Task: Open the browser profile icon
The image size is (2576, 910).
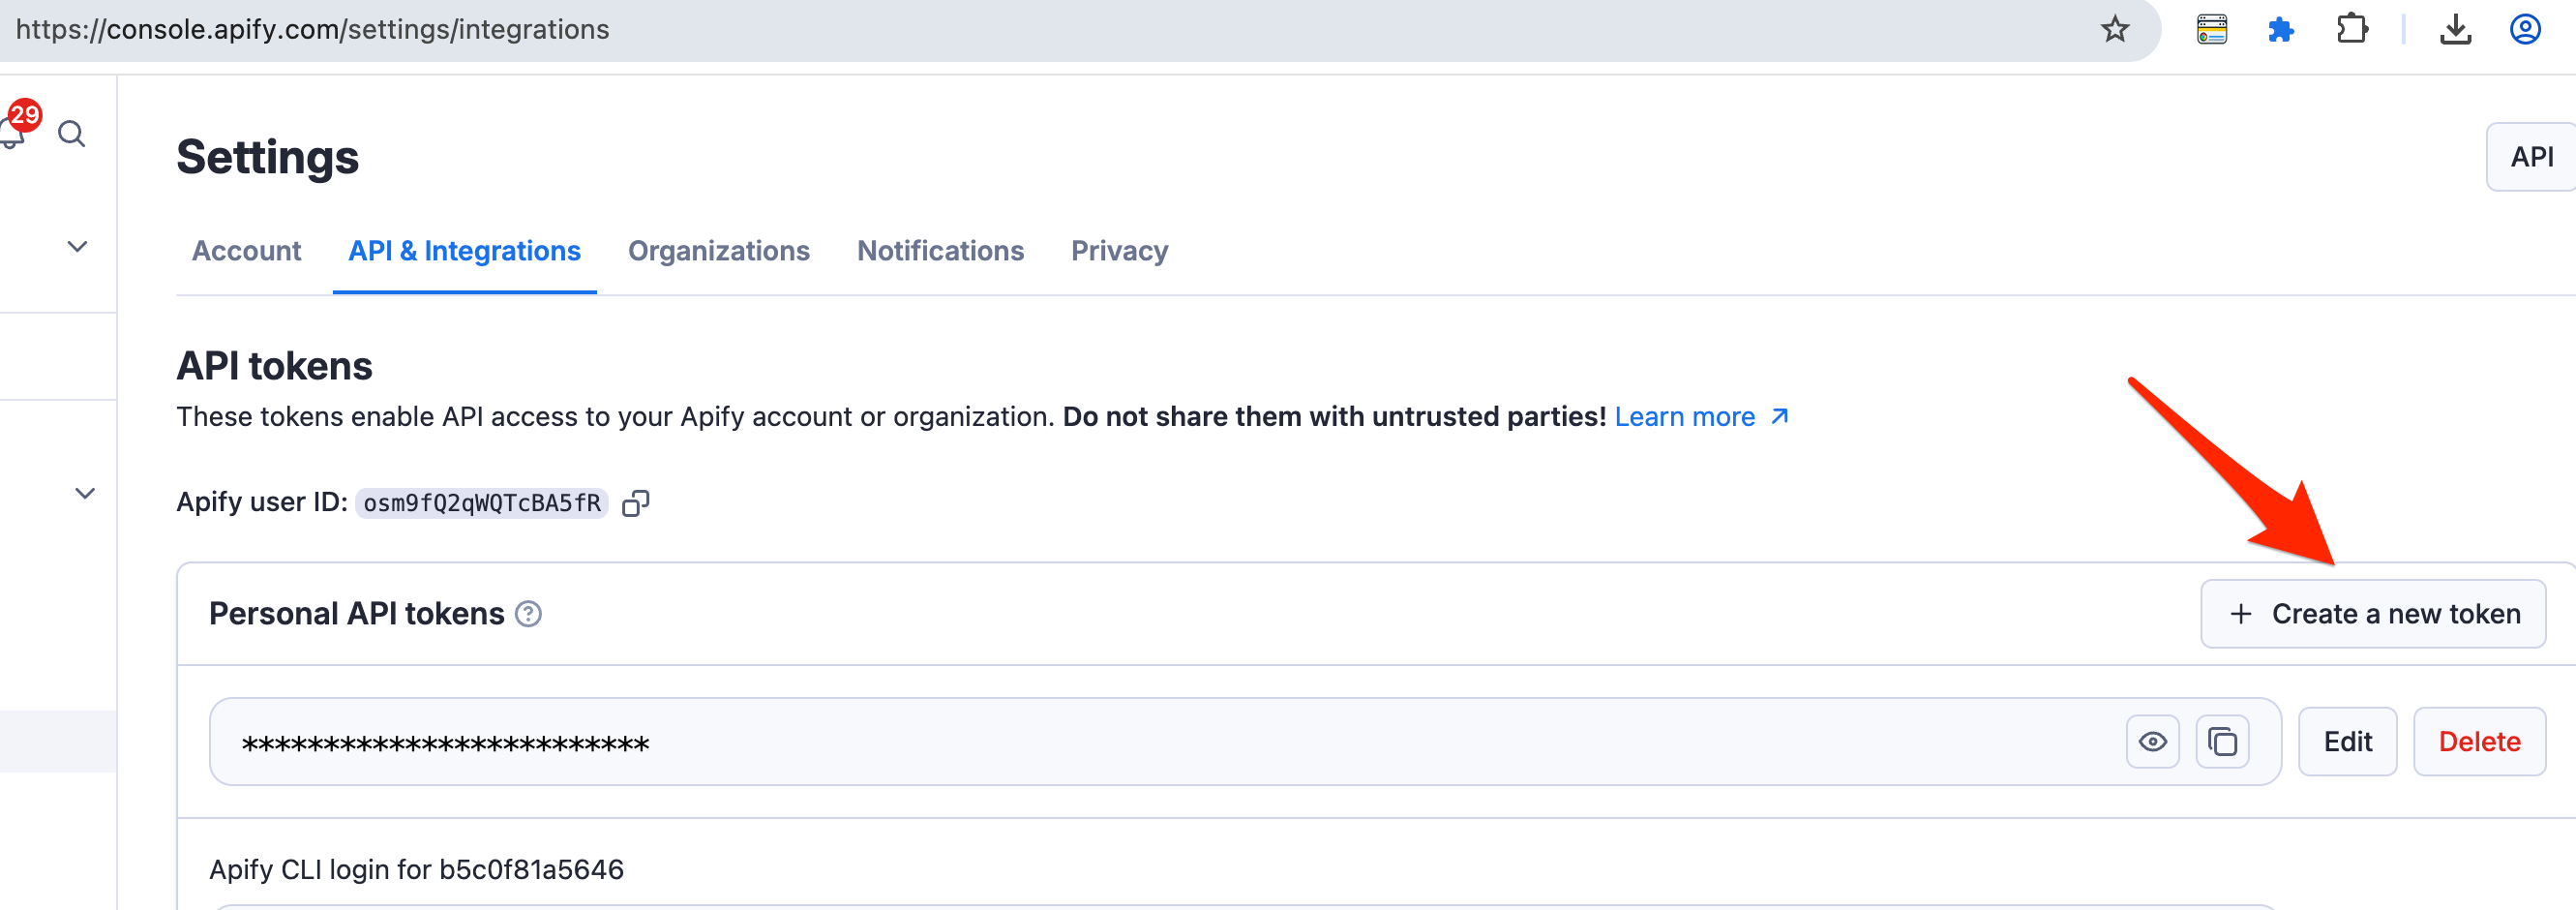Action: point(2525,30)
